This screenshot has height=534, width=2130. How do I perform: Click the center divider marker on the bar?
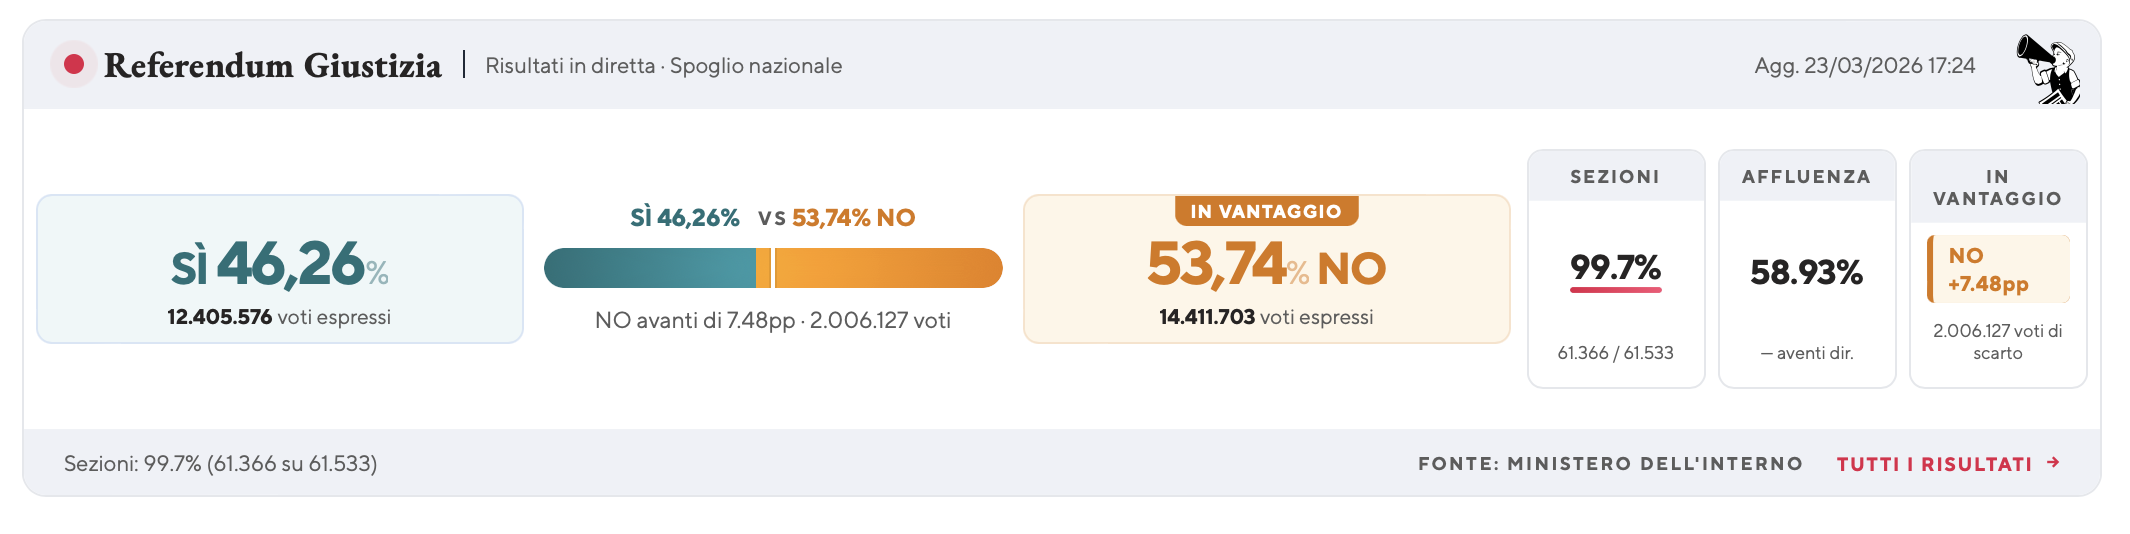point(765,268)
